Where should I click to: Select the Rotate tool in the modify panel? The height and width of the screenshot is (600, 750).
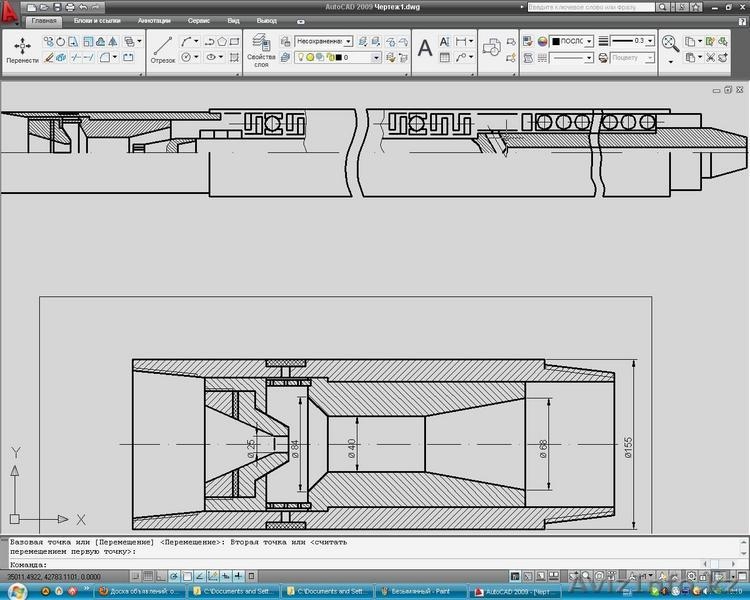tap(61, 42)
